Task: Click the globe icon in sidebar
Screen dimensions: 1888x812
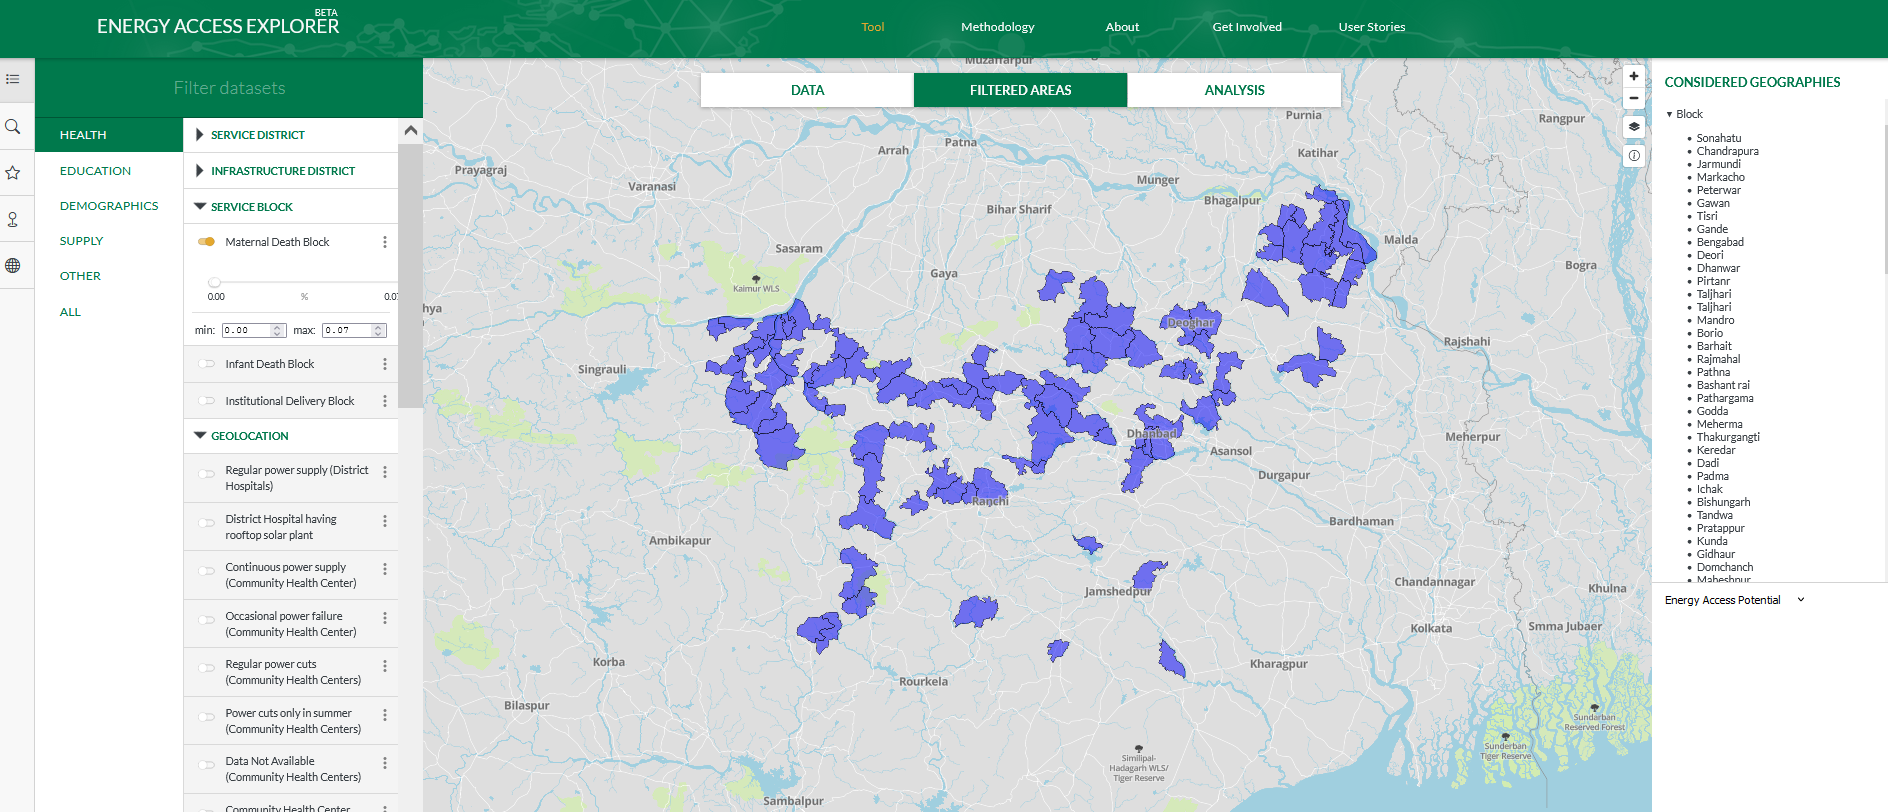Action: pos(13,266)
